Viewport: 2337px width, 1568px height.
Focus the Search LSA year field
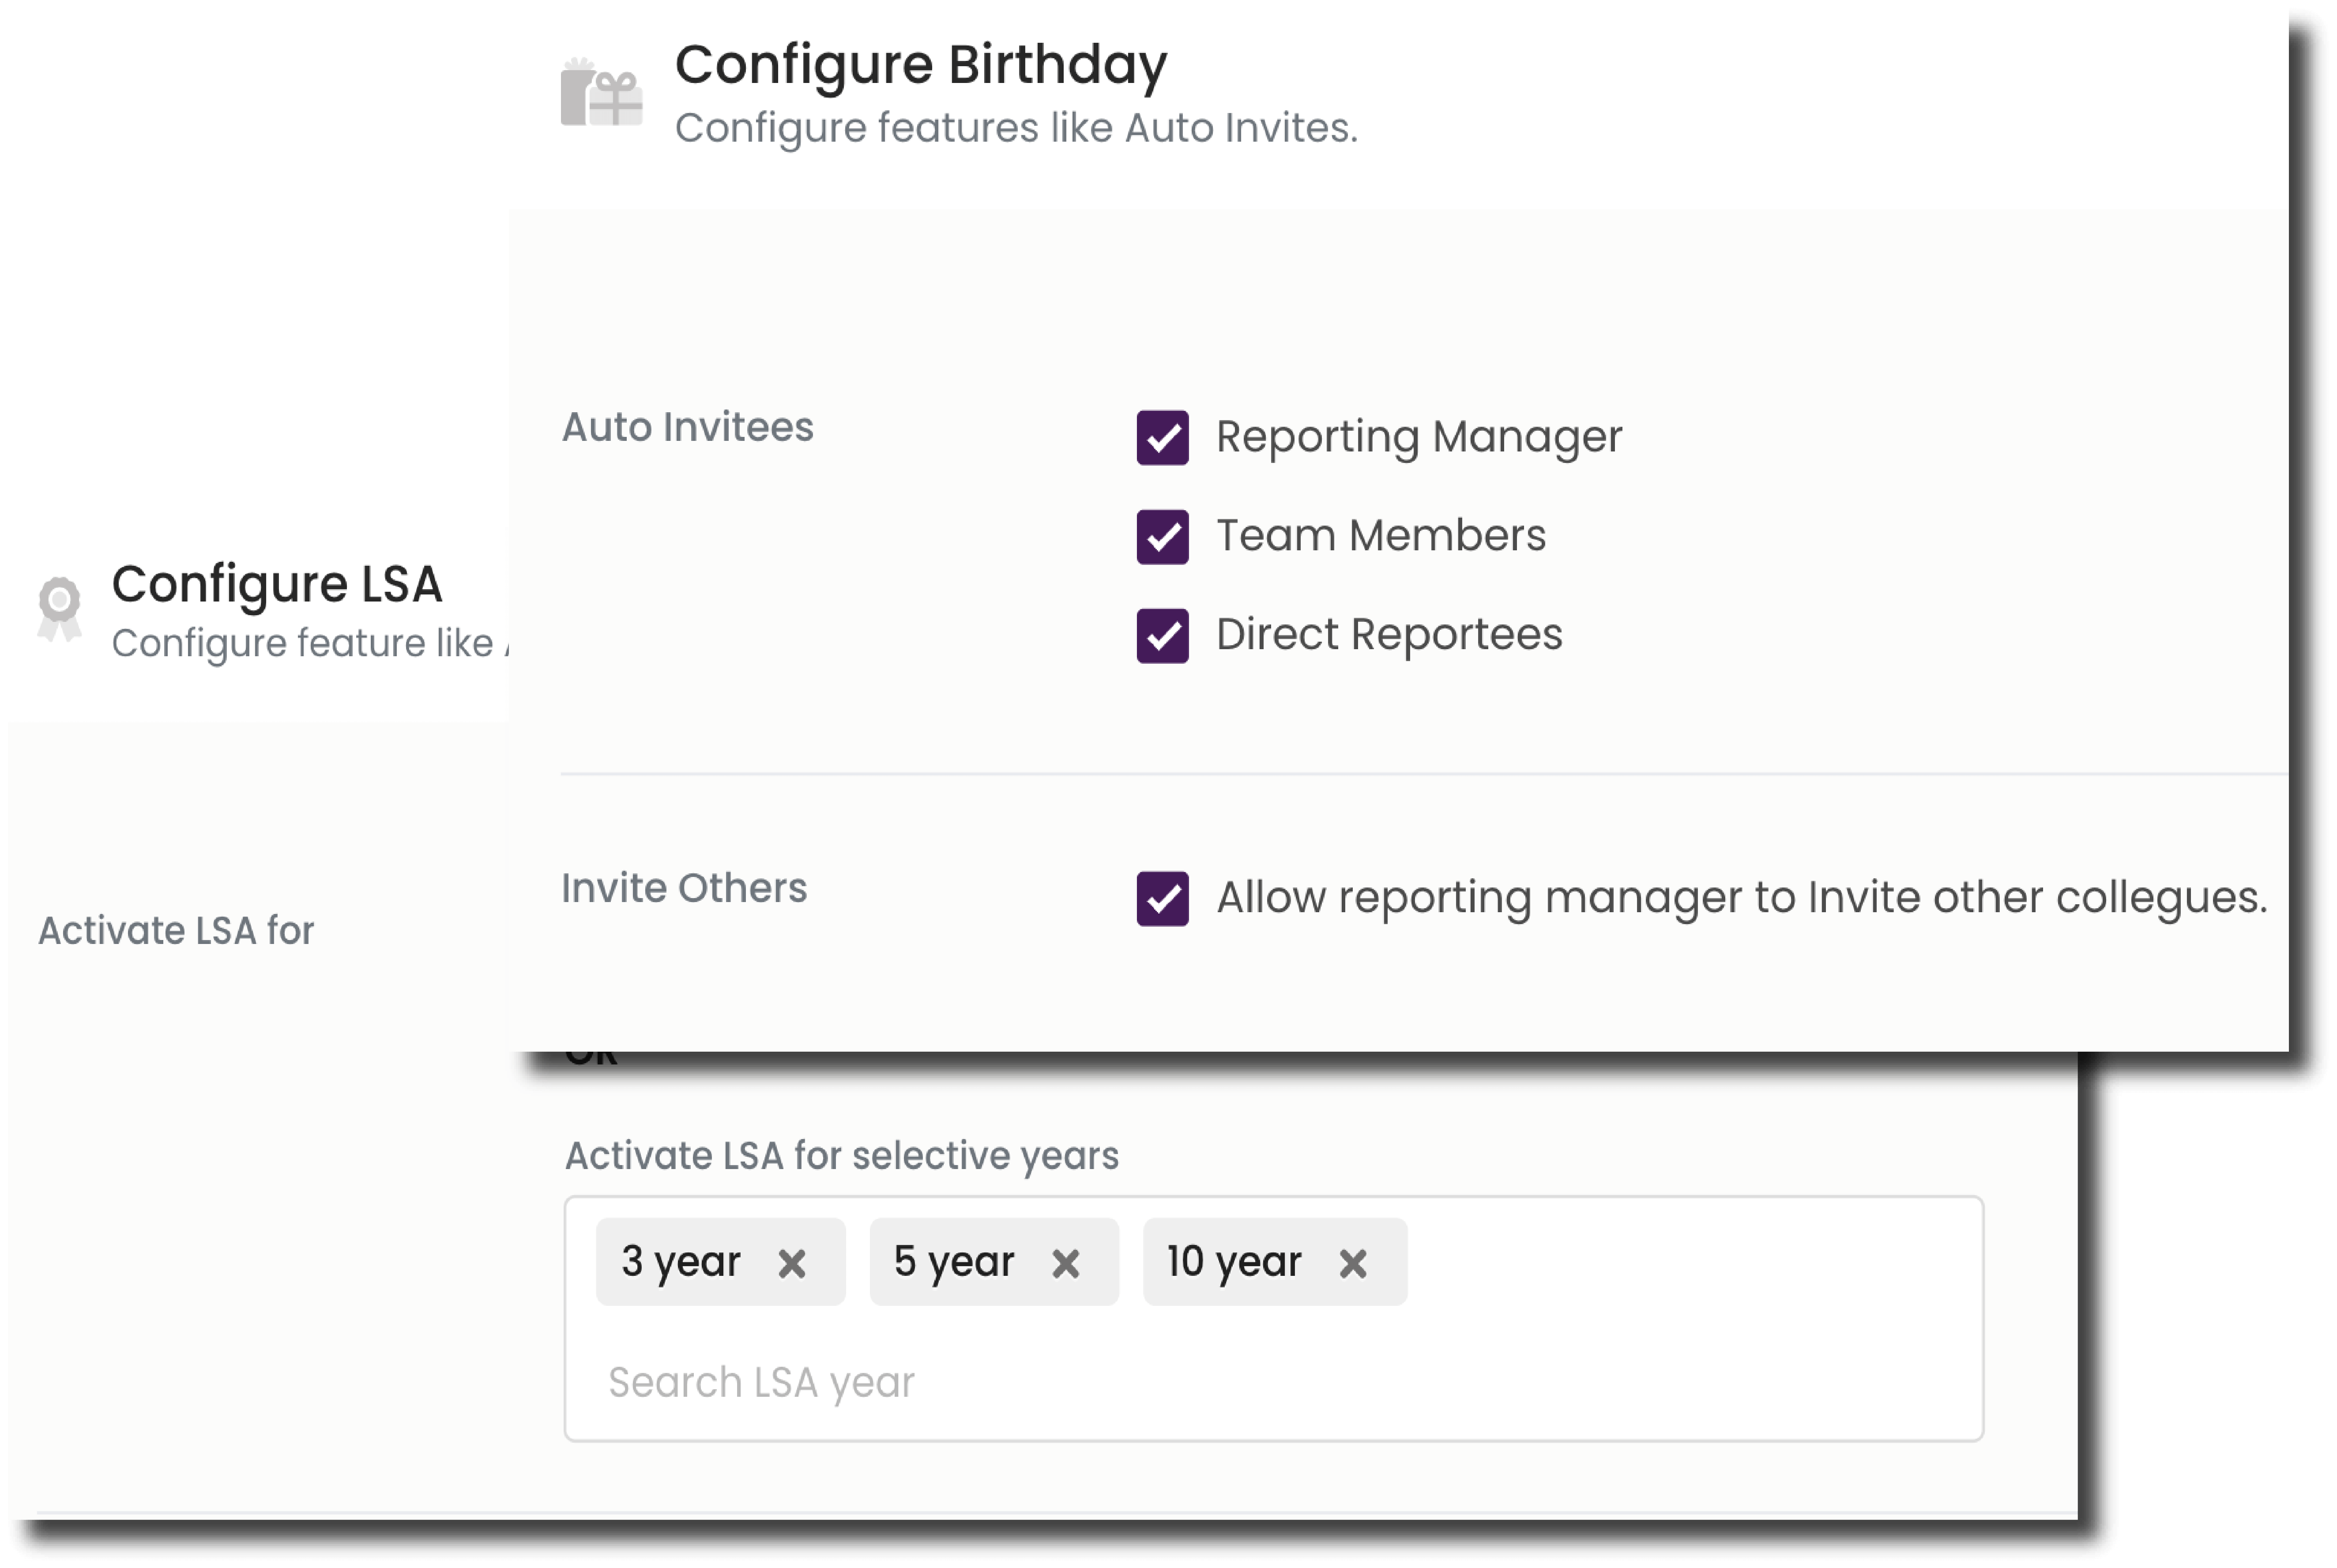tap(762, 1383)
